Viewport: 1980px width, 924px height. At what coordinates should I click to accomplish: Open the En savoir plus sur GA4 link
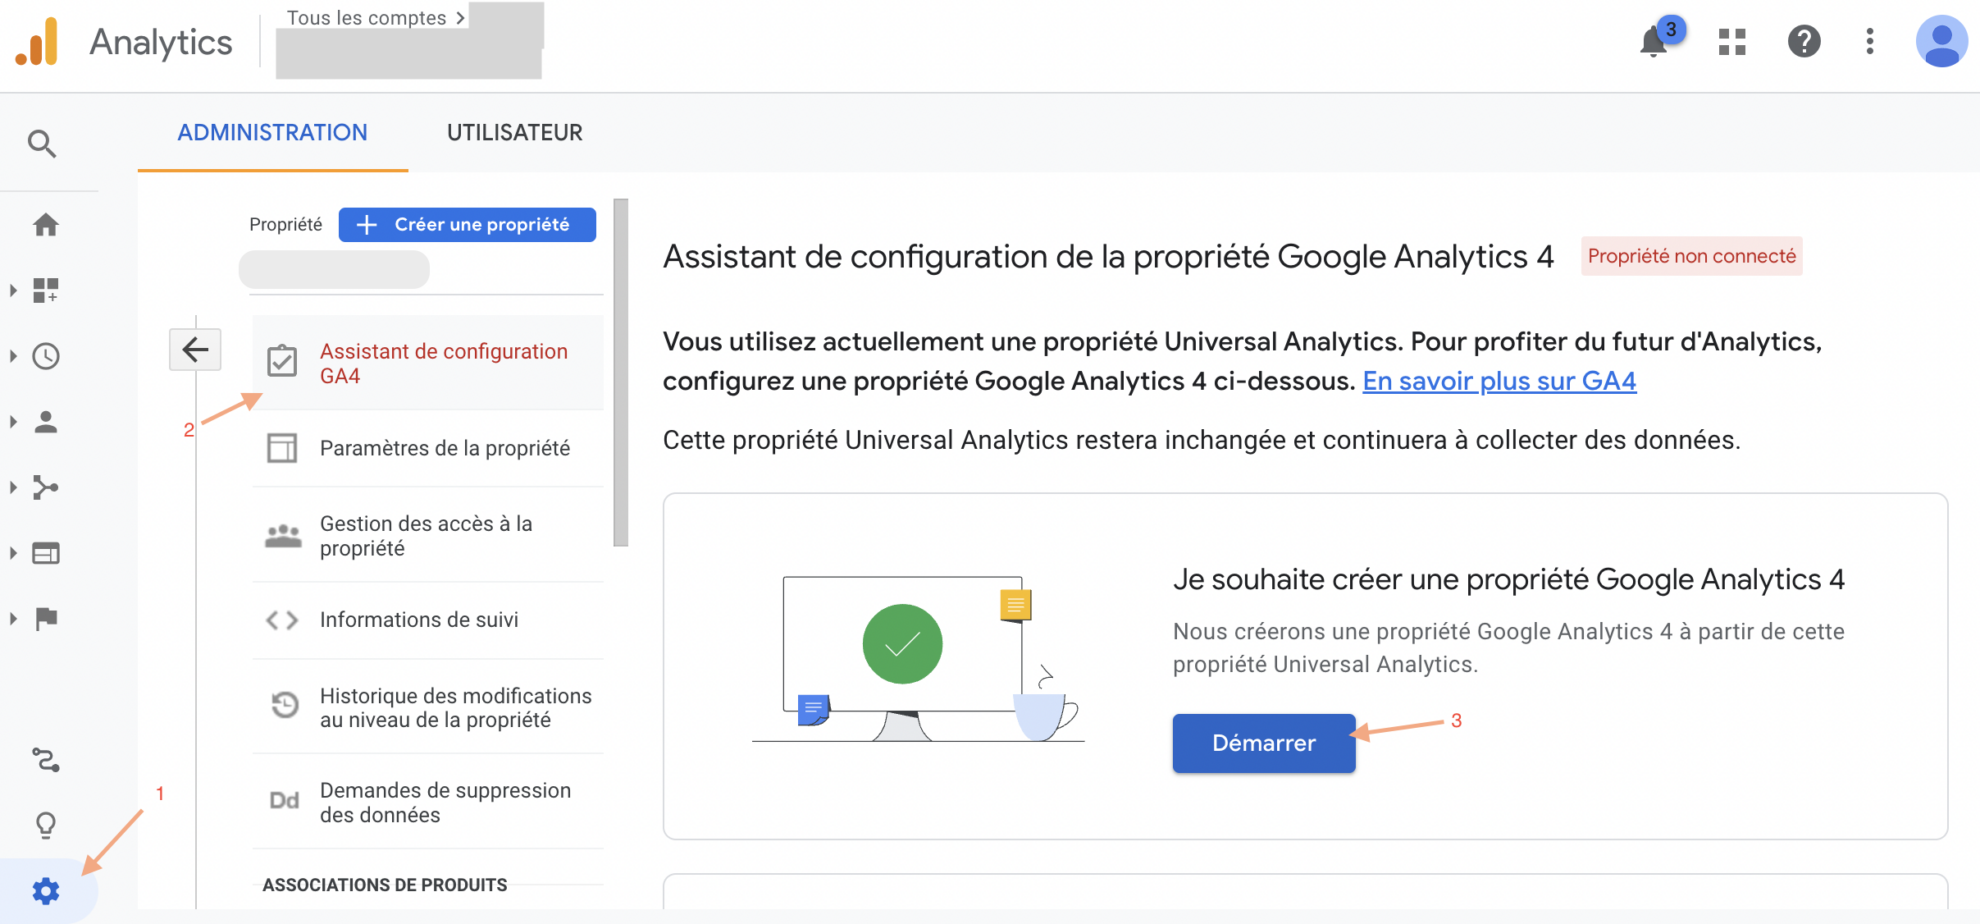pyautogui.click(x=1498, y=381)
